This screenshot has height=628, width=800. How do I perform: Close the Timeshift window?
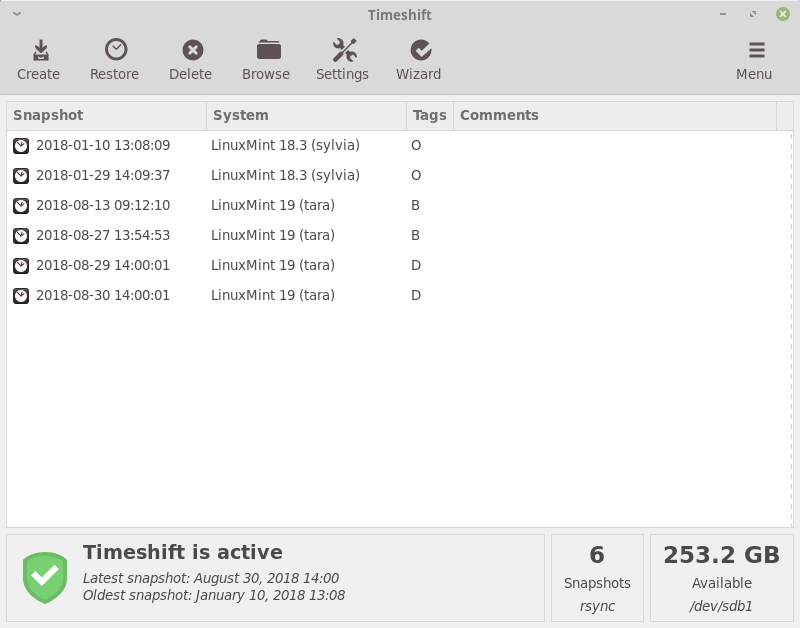click(783, 14)
